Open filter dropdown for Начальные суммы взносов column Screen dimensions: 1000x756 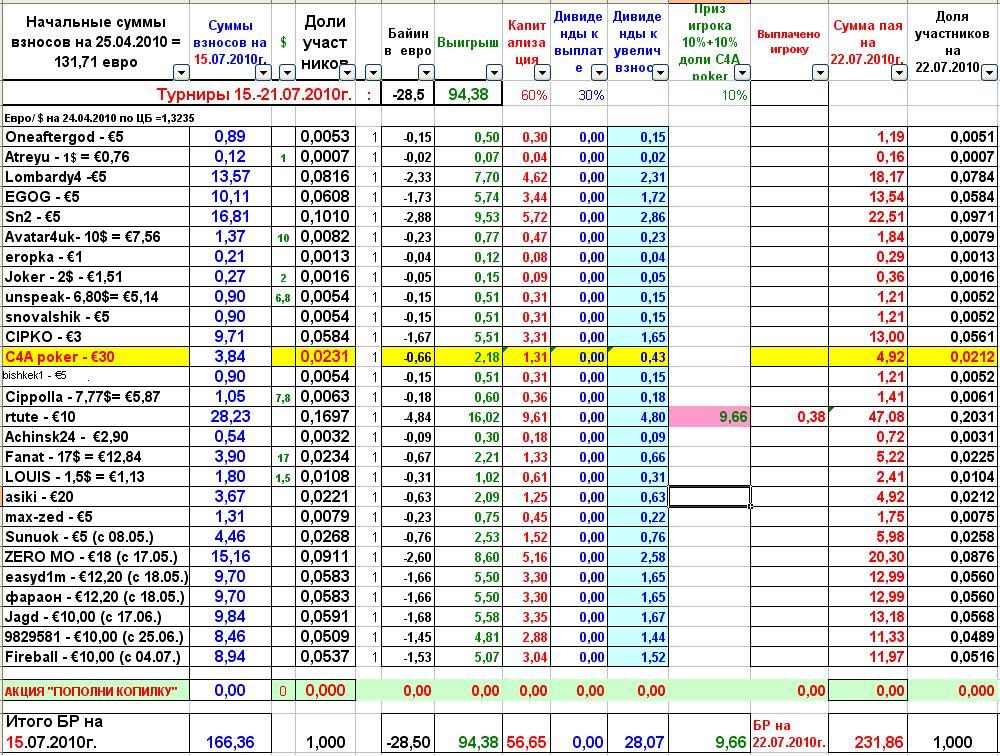[x=181, y=73]
